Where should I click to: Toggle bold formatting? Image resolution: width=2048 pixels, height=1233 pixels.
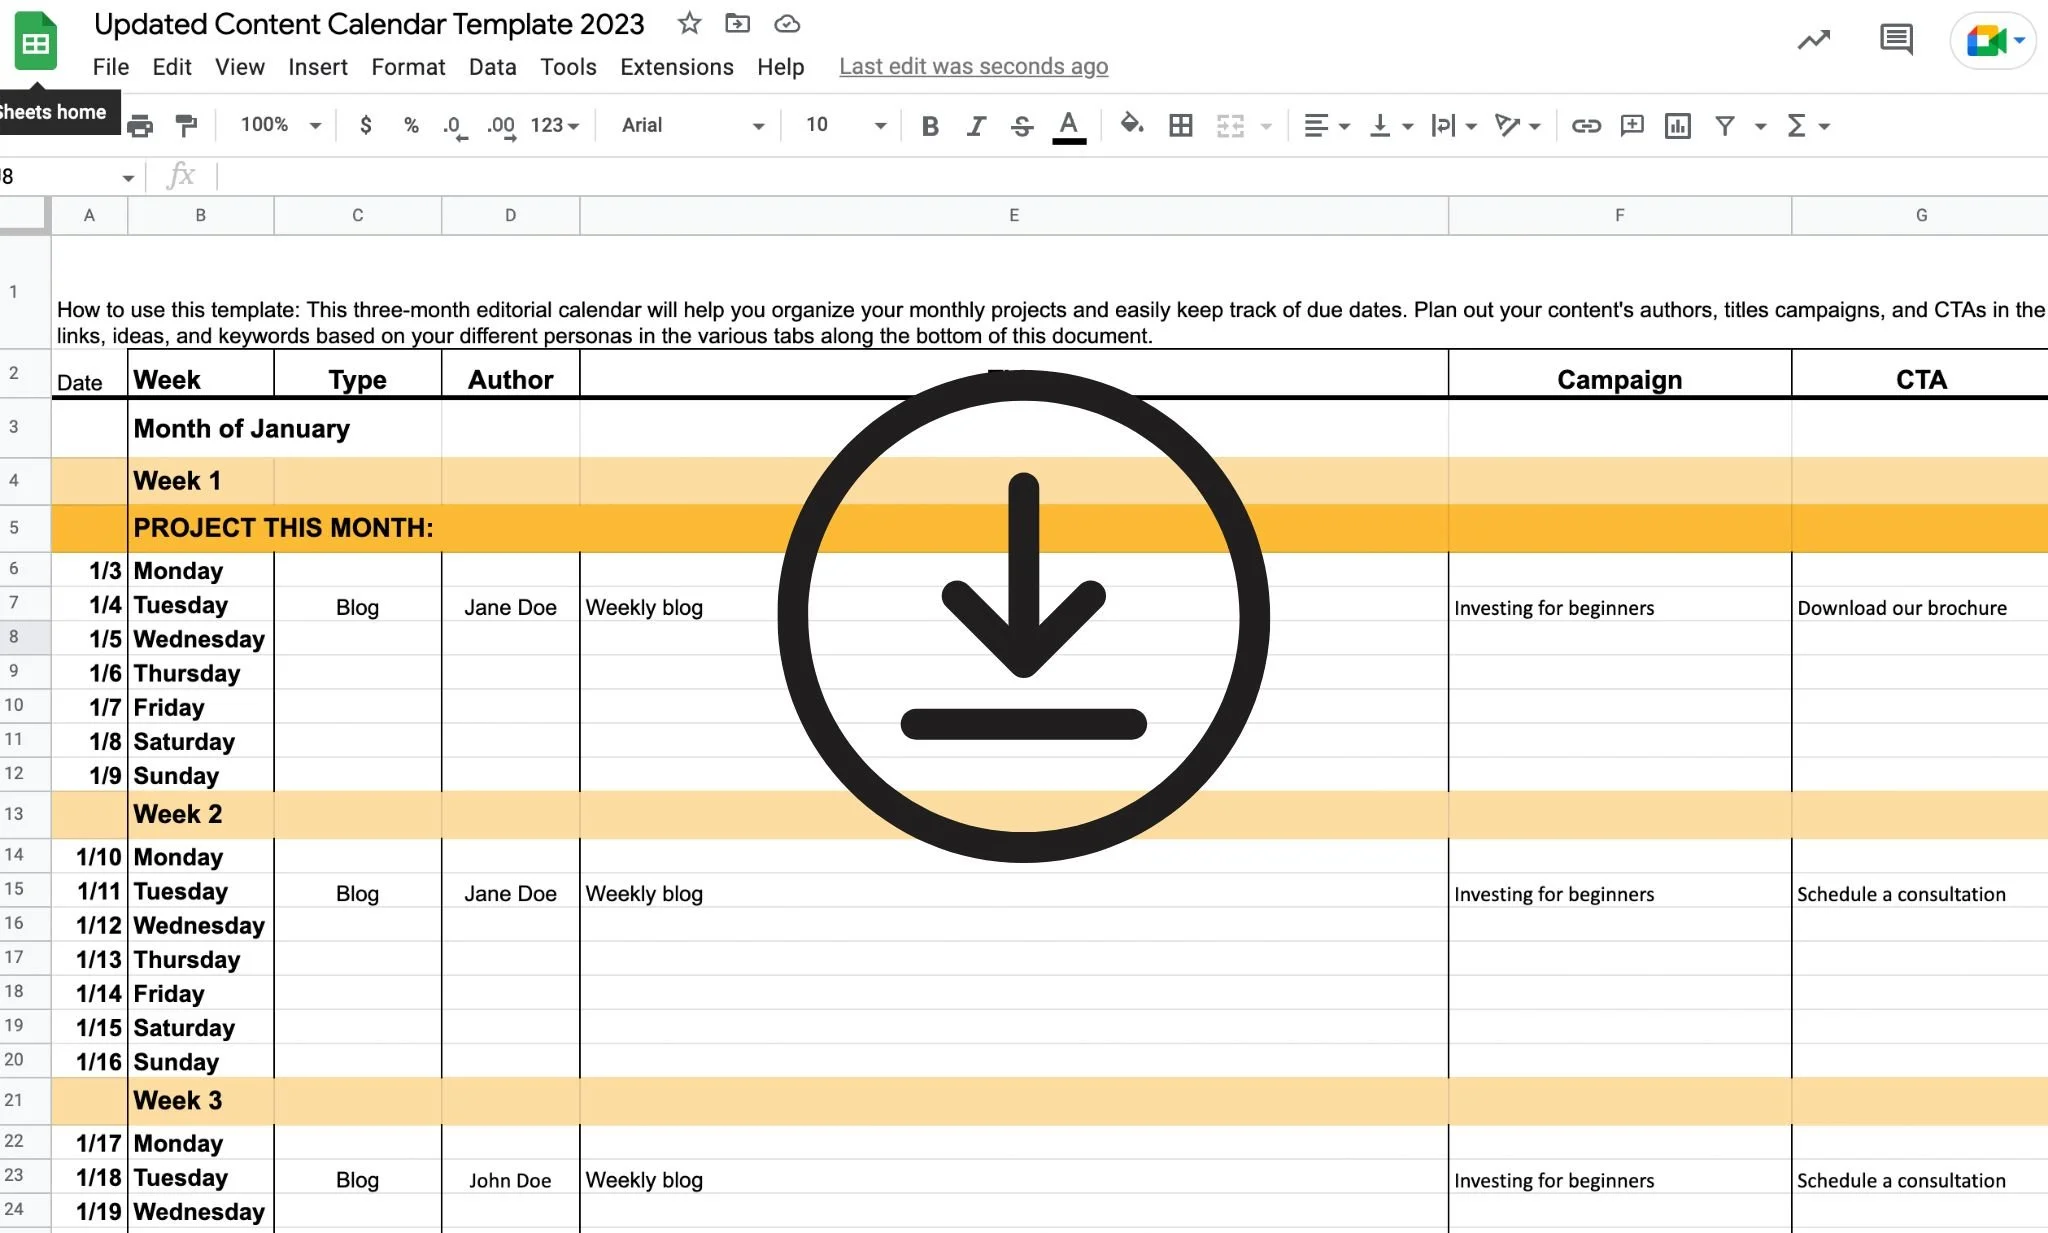(x=930, y=126)
